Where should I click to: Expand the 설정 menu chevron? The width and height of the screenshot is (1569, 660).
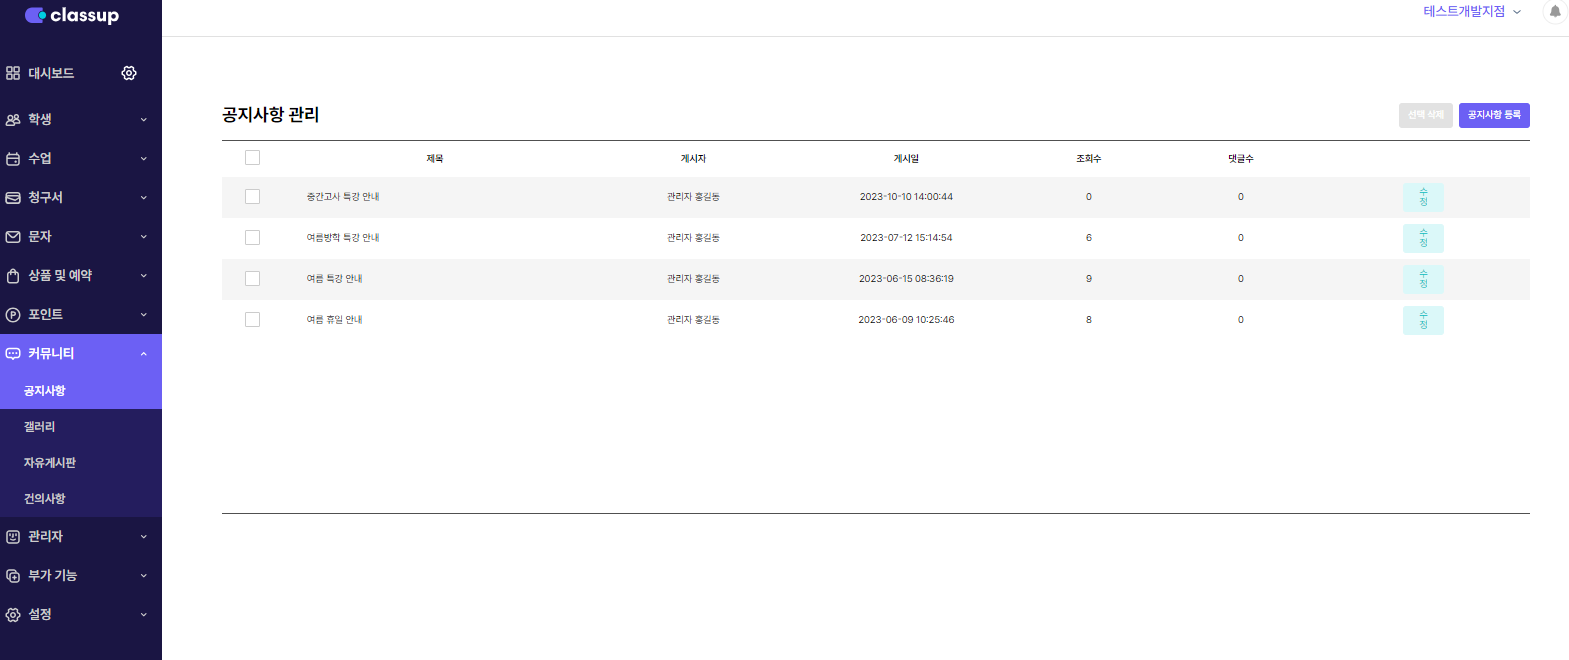tap(144, 614)
